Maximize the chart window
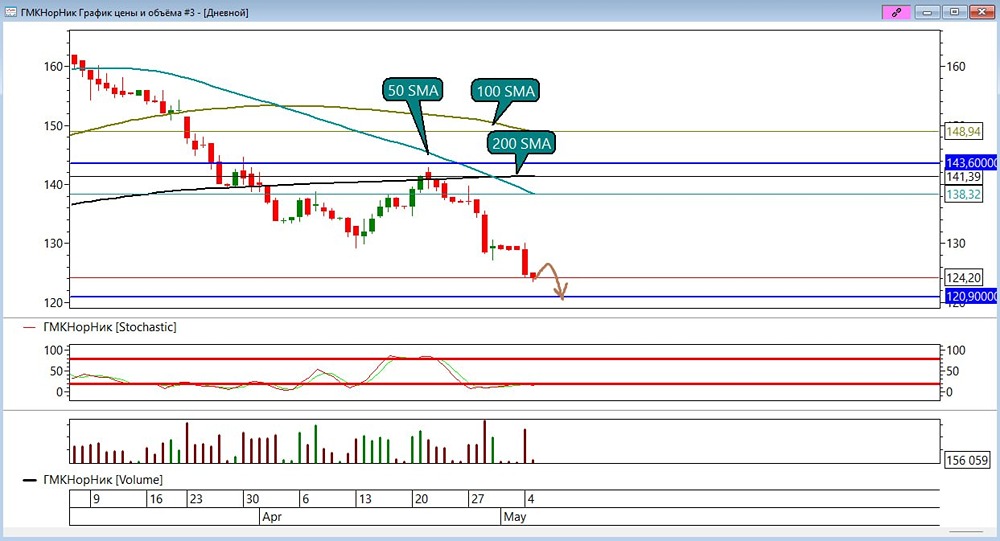1000x541 pixels. click(x=955, y=12)
